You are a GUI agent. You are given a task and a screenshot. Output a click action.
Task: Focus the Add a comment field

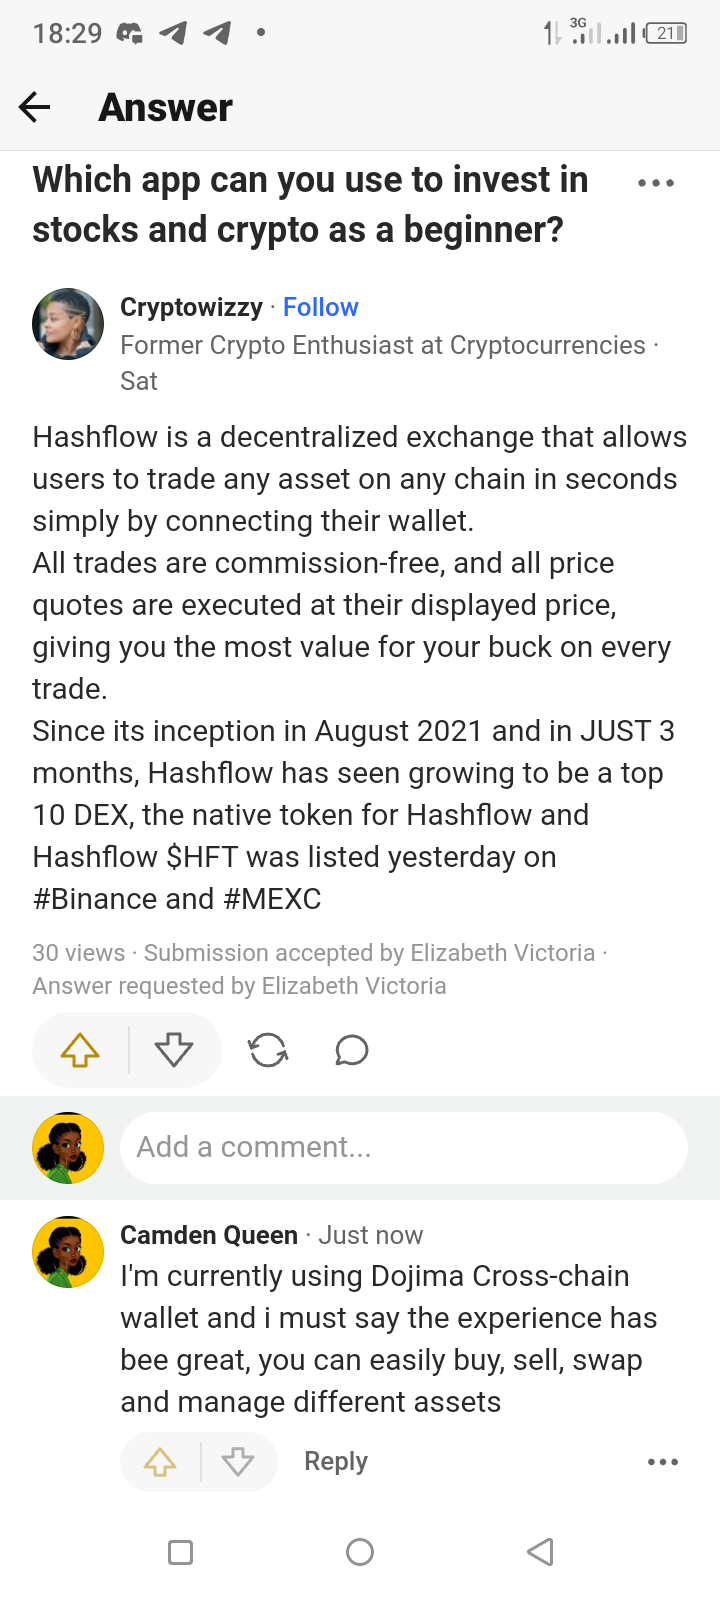pyautogui.click(x=404, y=1147)
